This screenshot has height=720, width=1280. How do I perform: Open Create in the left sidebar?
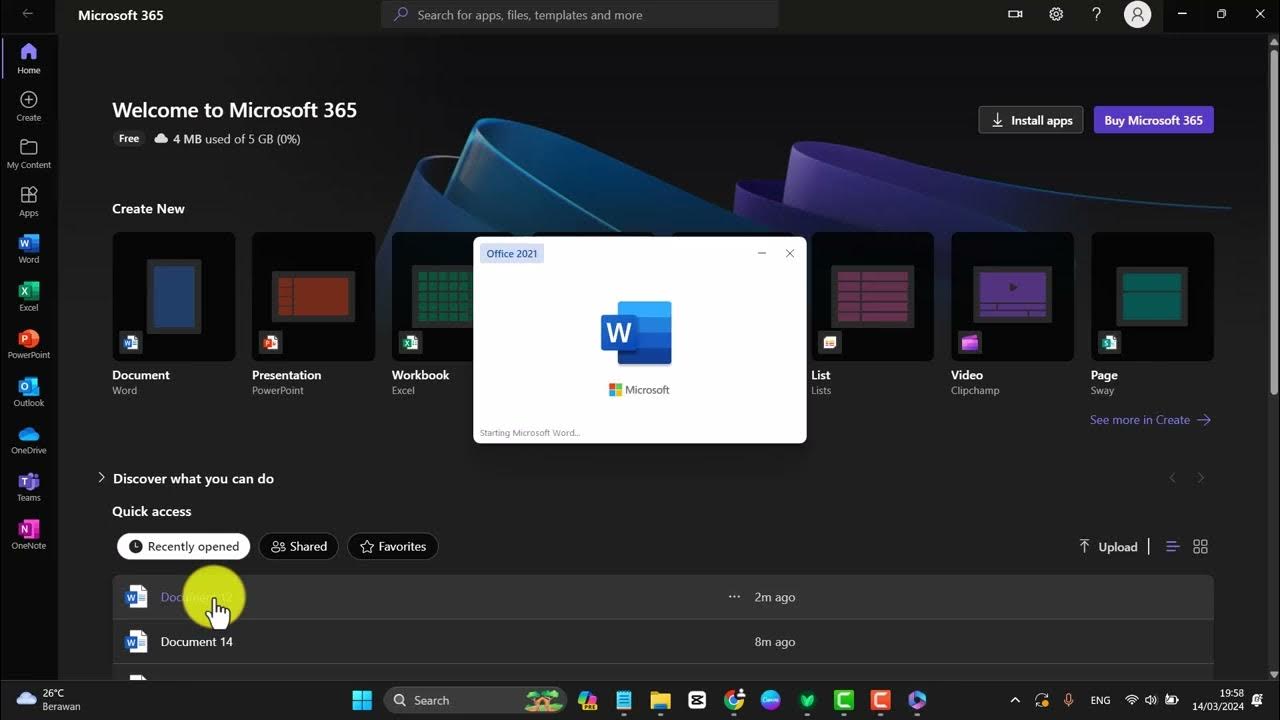click(x=29, y=106)
